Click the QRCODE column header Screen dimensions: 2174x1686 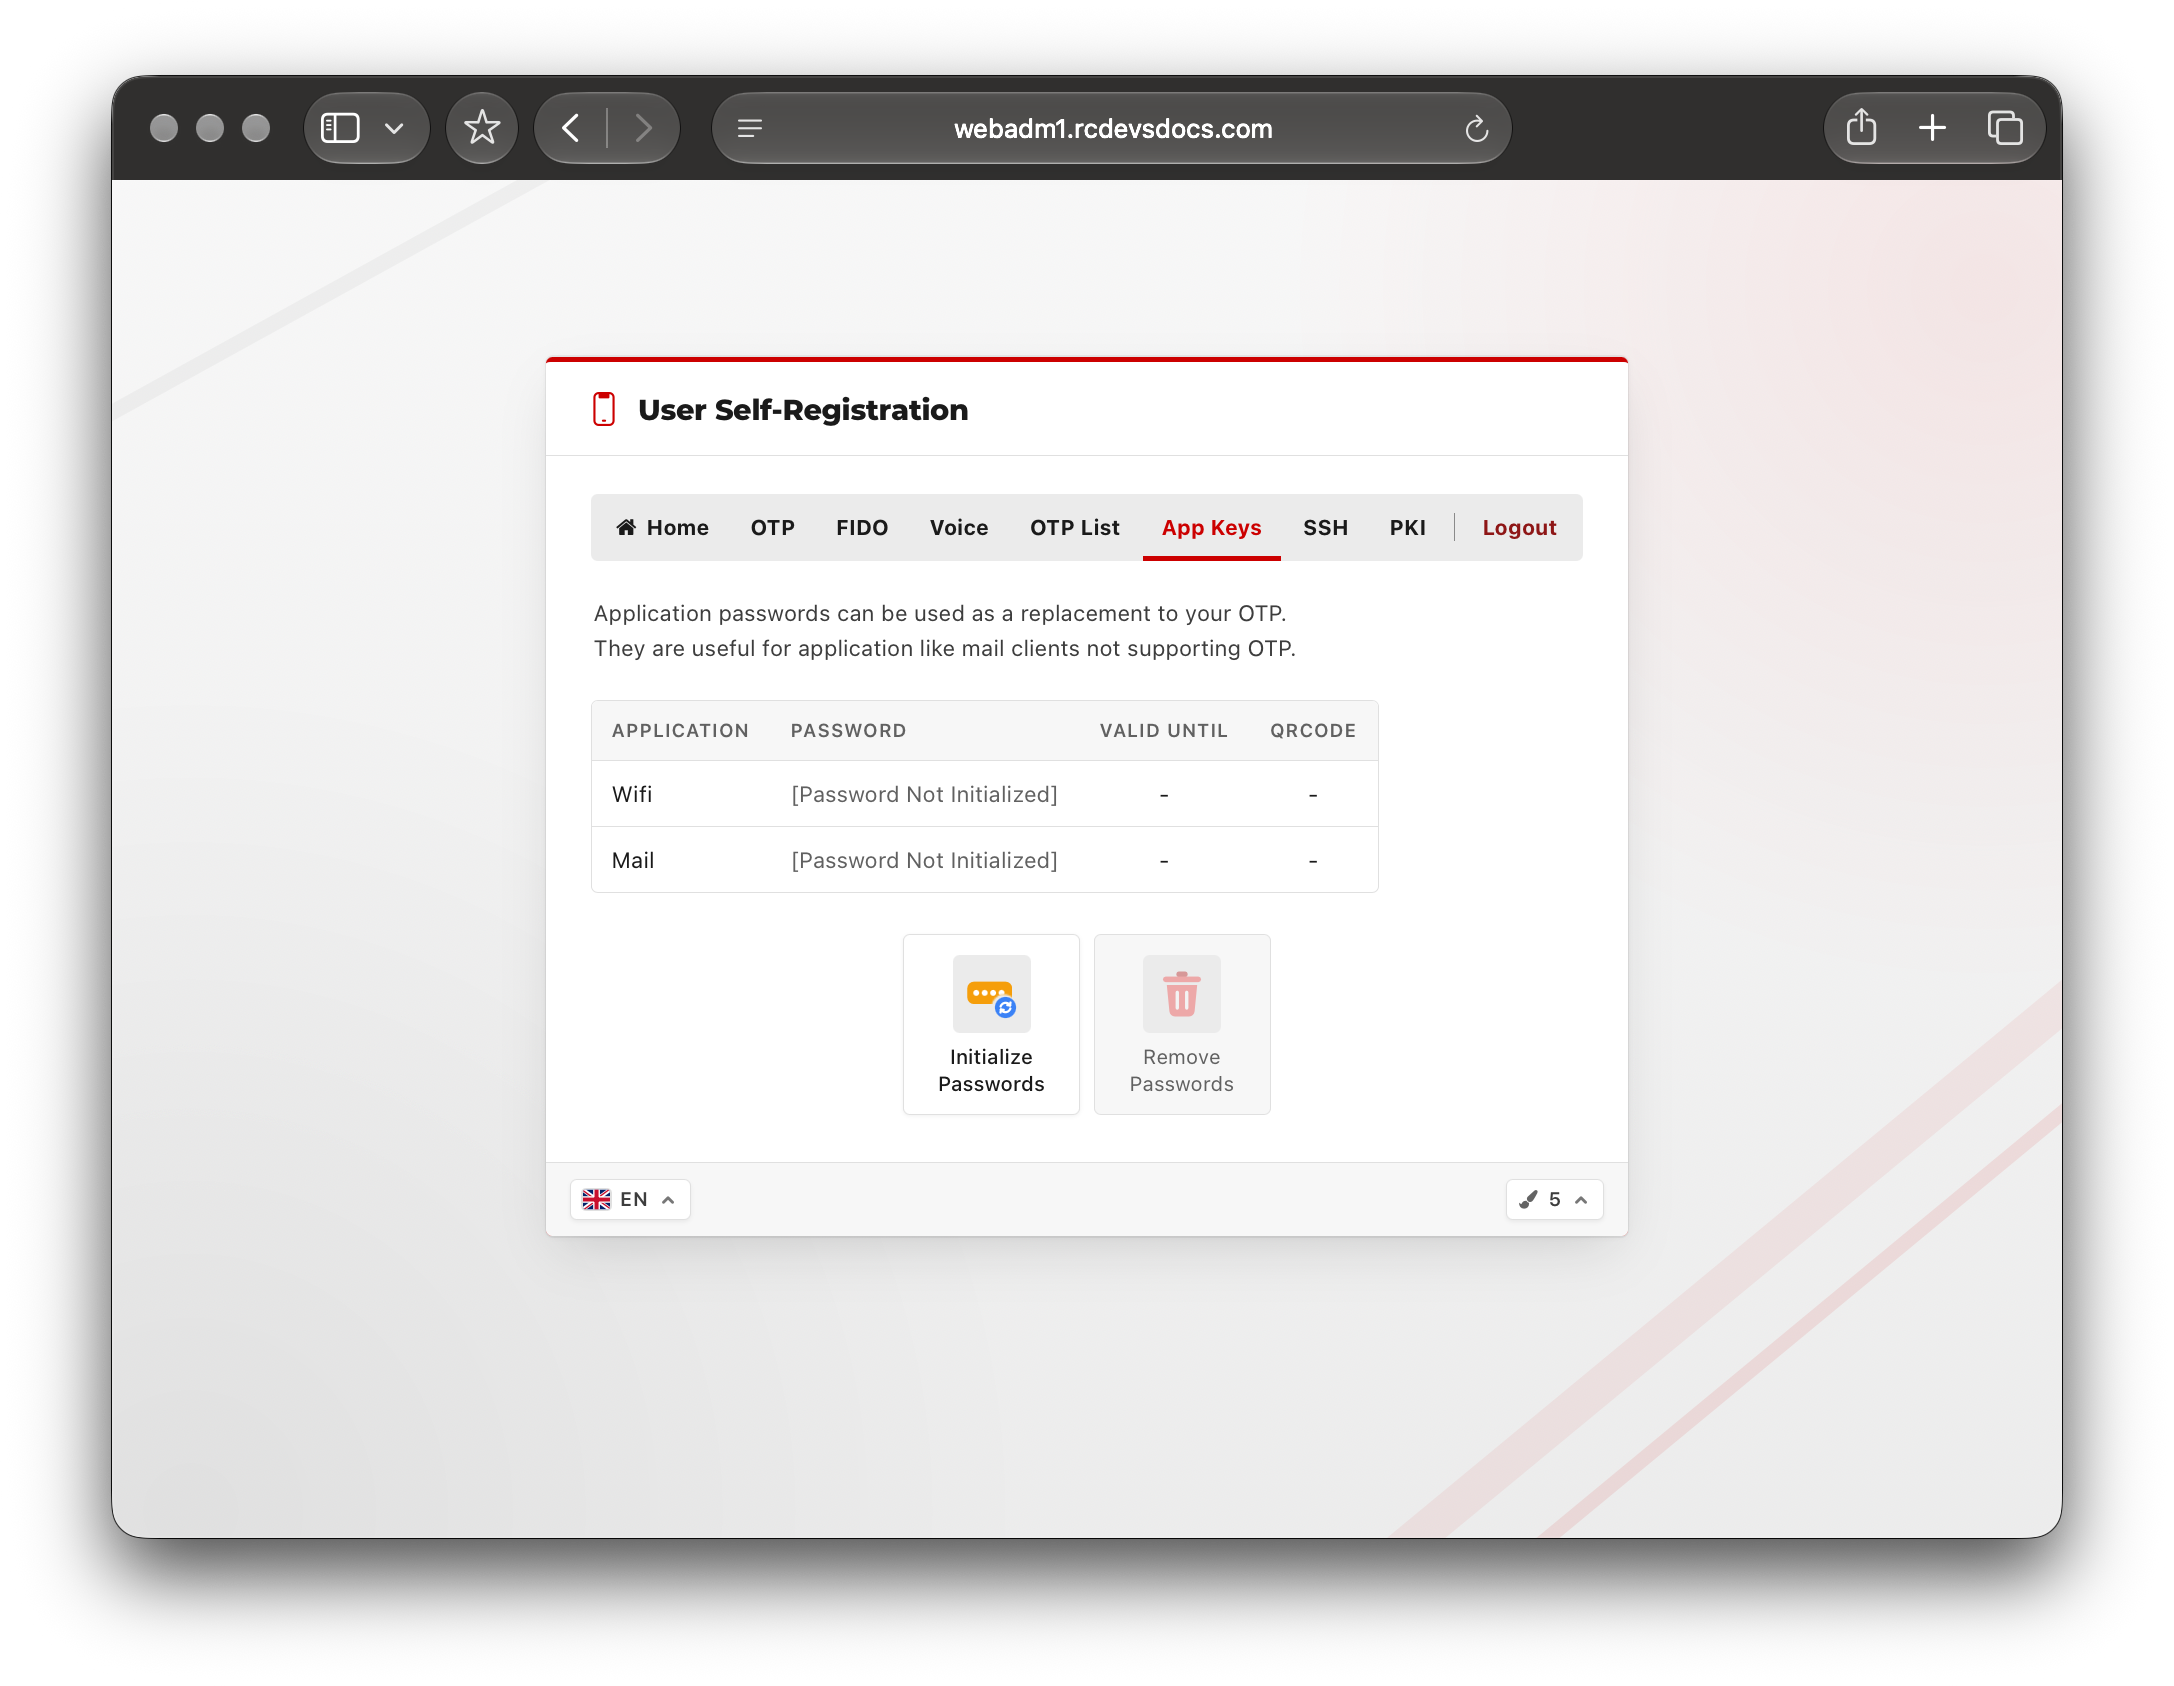[1313, 730]
